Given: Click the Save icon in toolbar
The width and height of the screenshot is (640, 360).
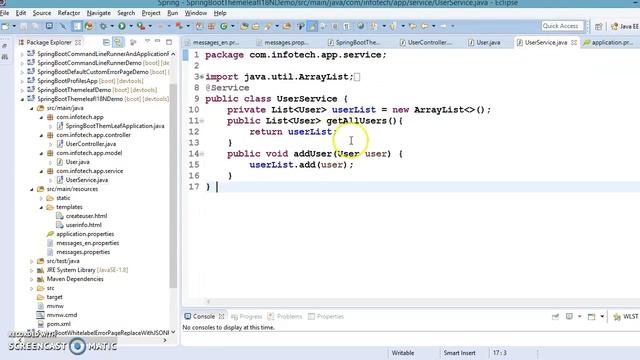Looking at the screenshot, I should click(x=24, y=26).
